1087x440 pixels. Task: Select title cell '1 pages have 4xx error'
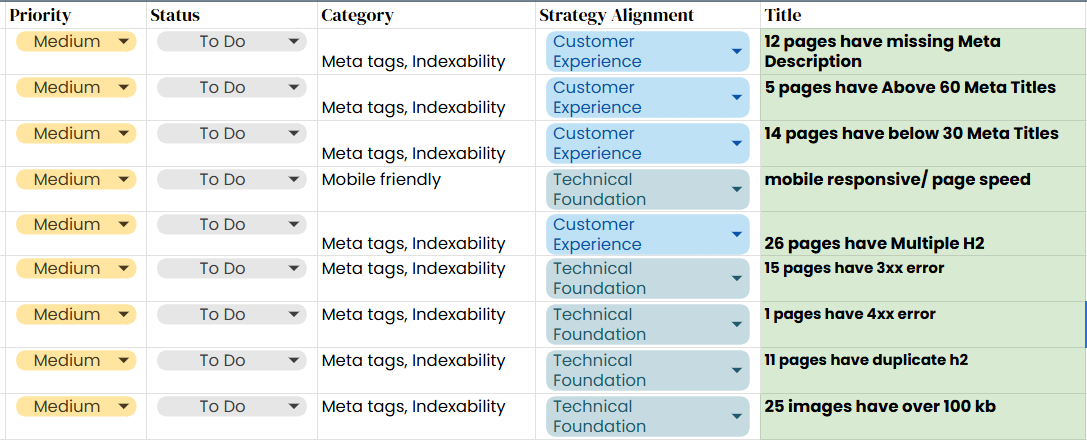coord(849,315)
